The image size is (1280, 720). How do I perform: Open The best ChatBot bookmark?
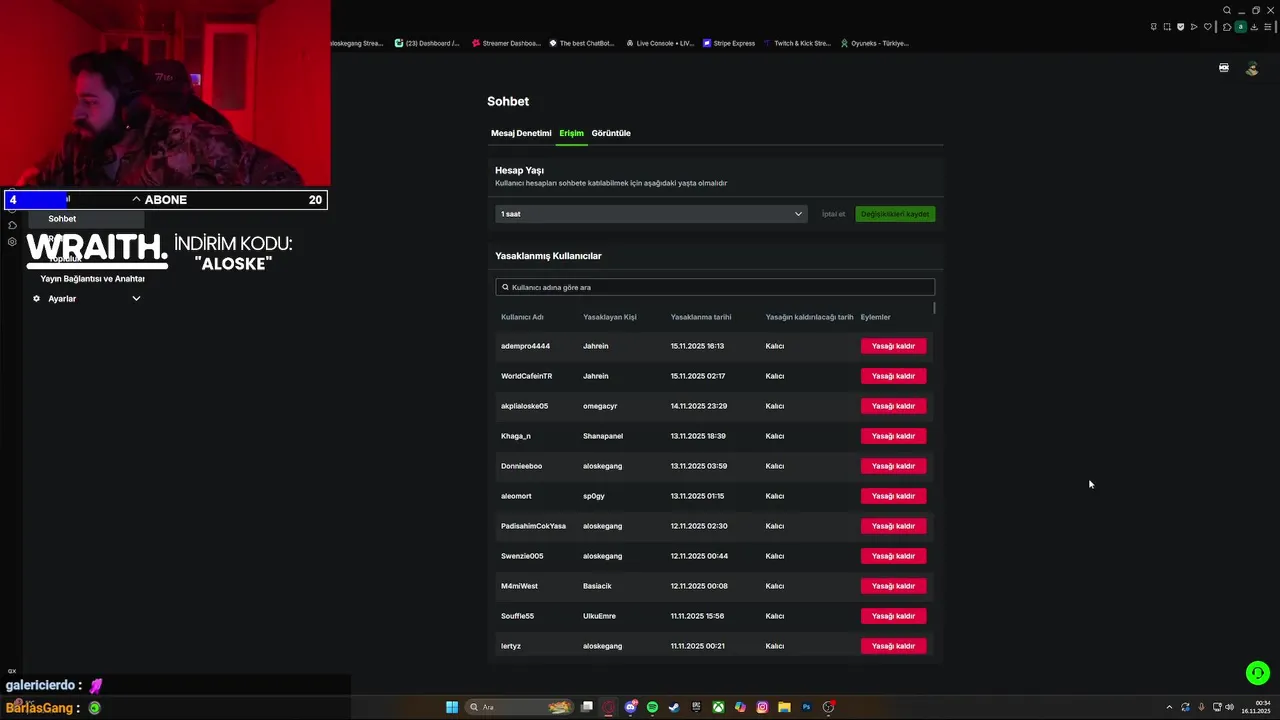coord(582,43)
